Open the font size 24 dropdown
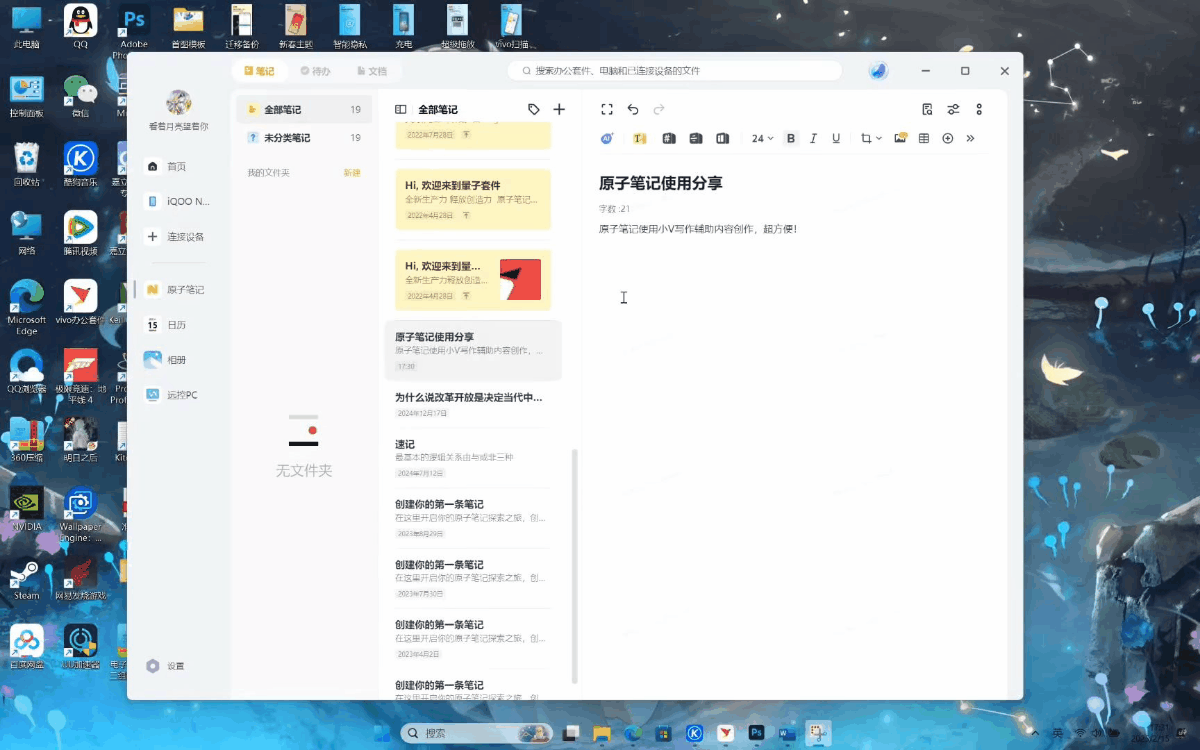The image size is (1200, 750). tap(763, 138)
